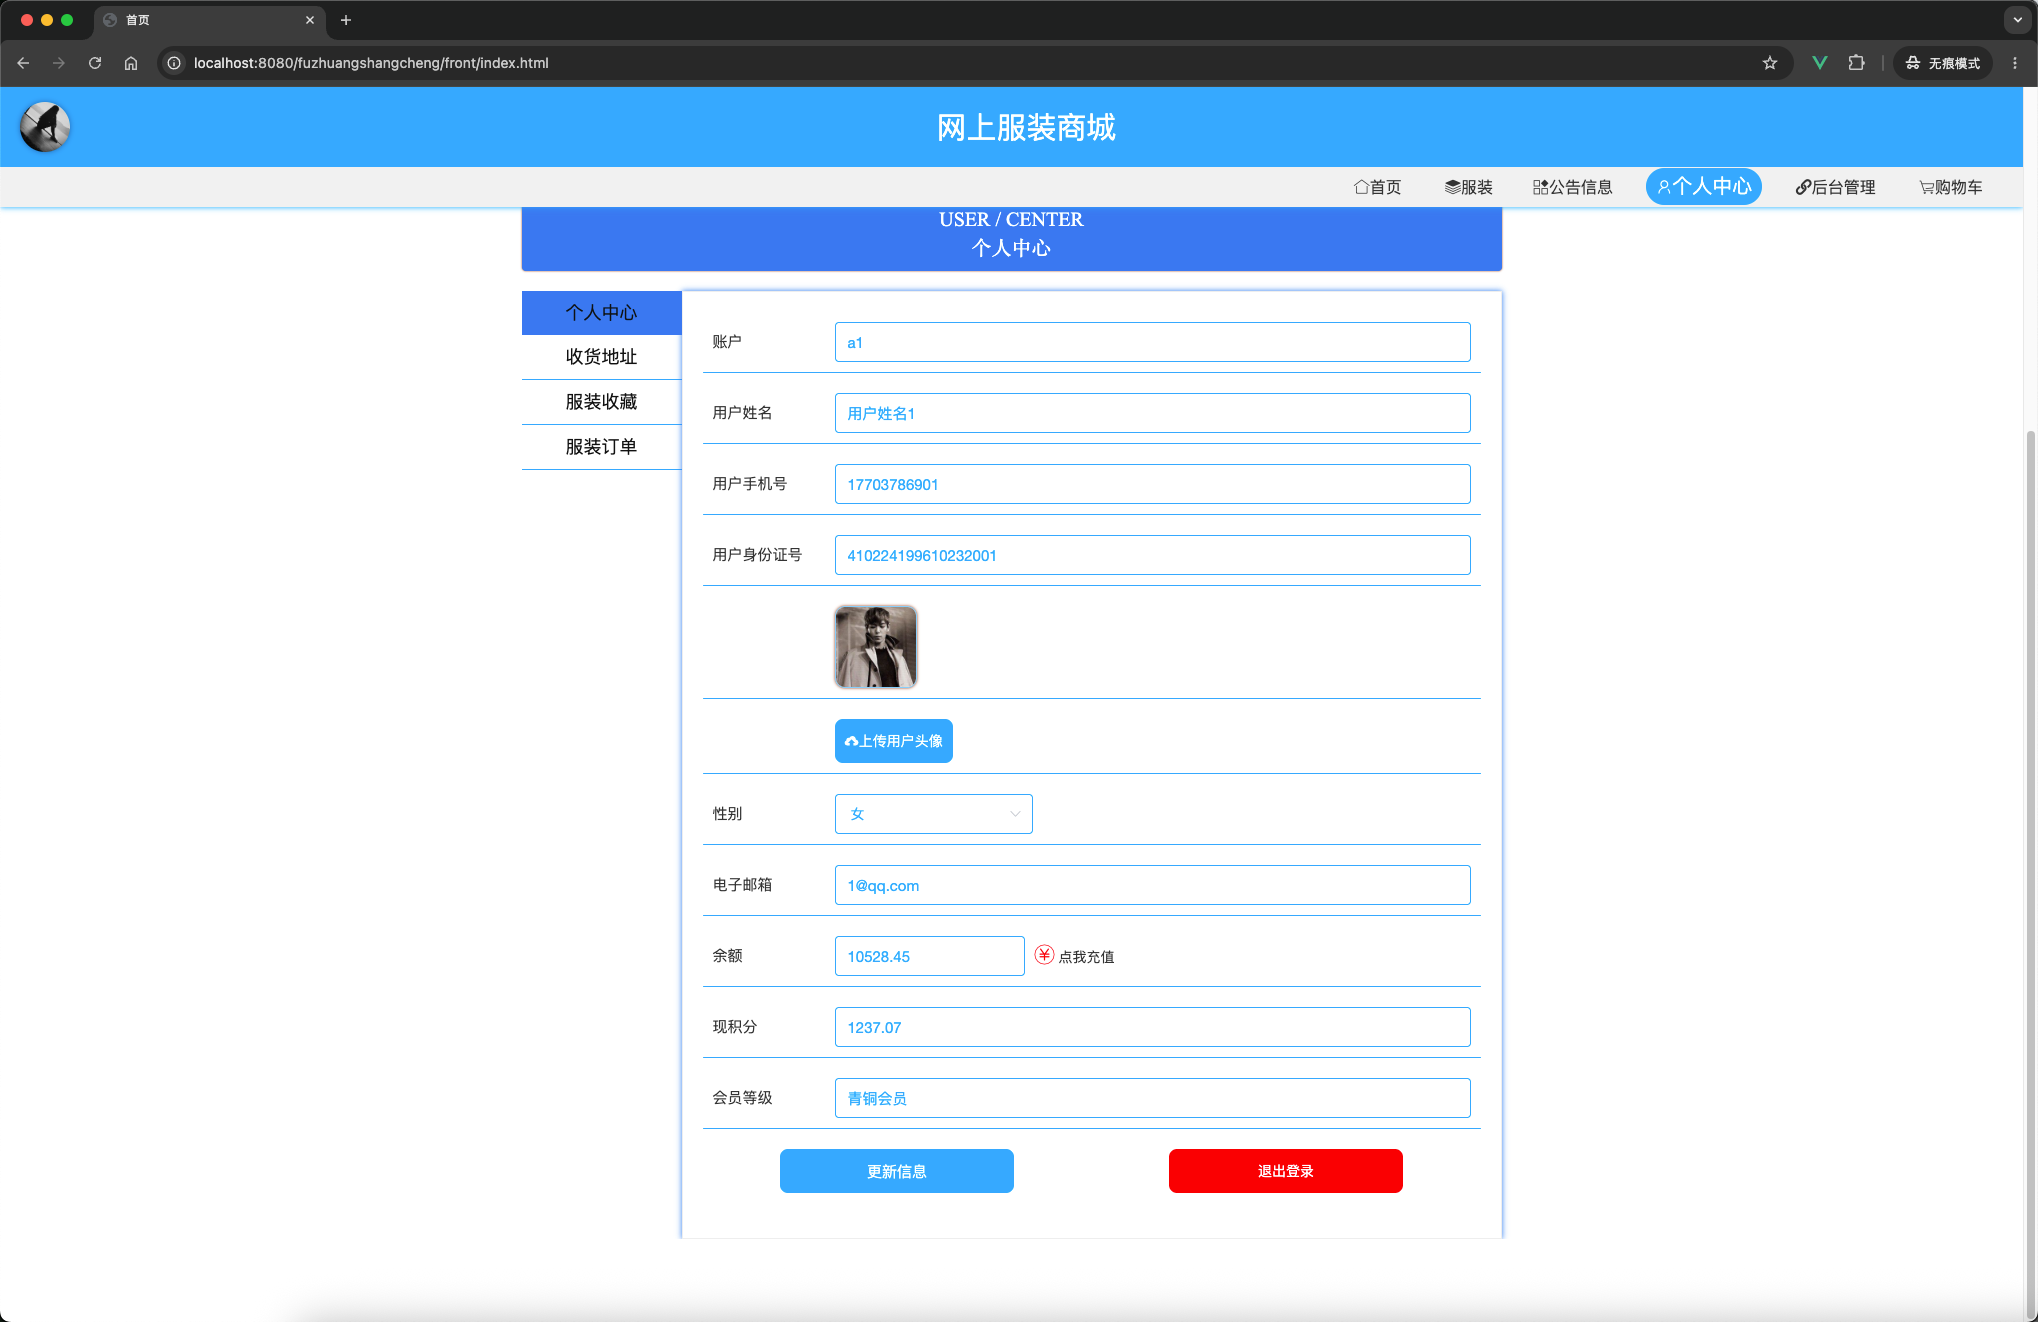Close the 首页 browser tab
This screenshot has height=1322, width=2038.
click(310, 20)
